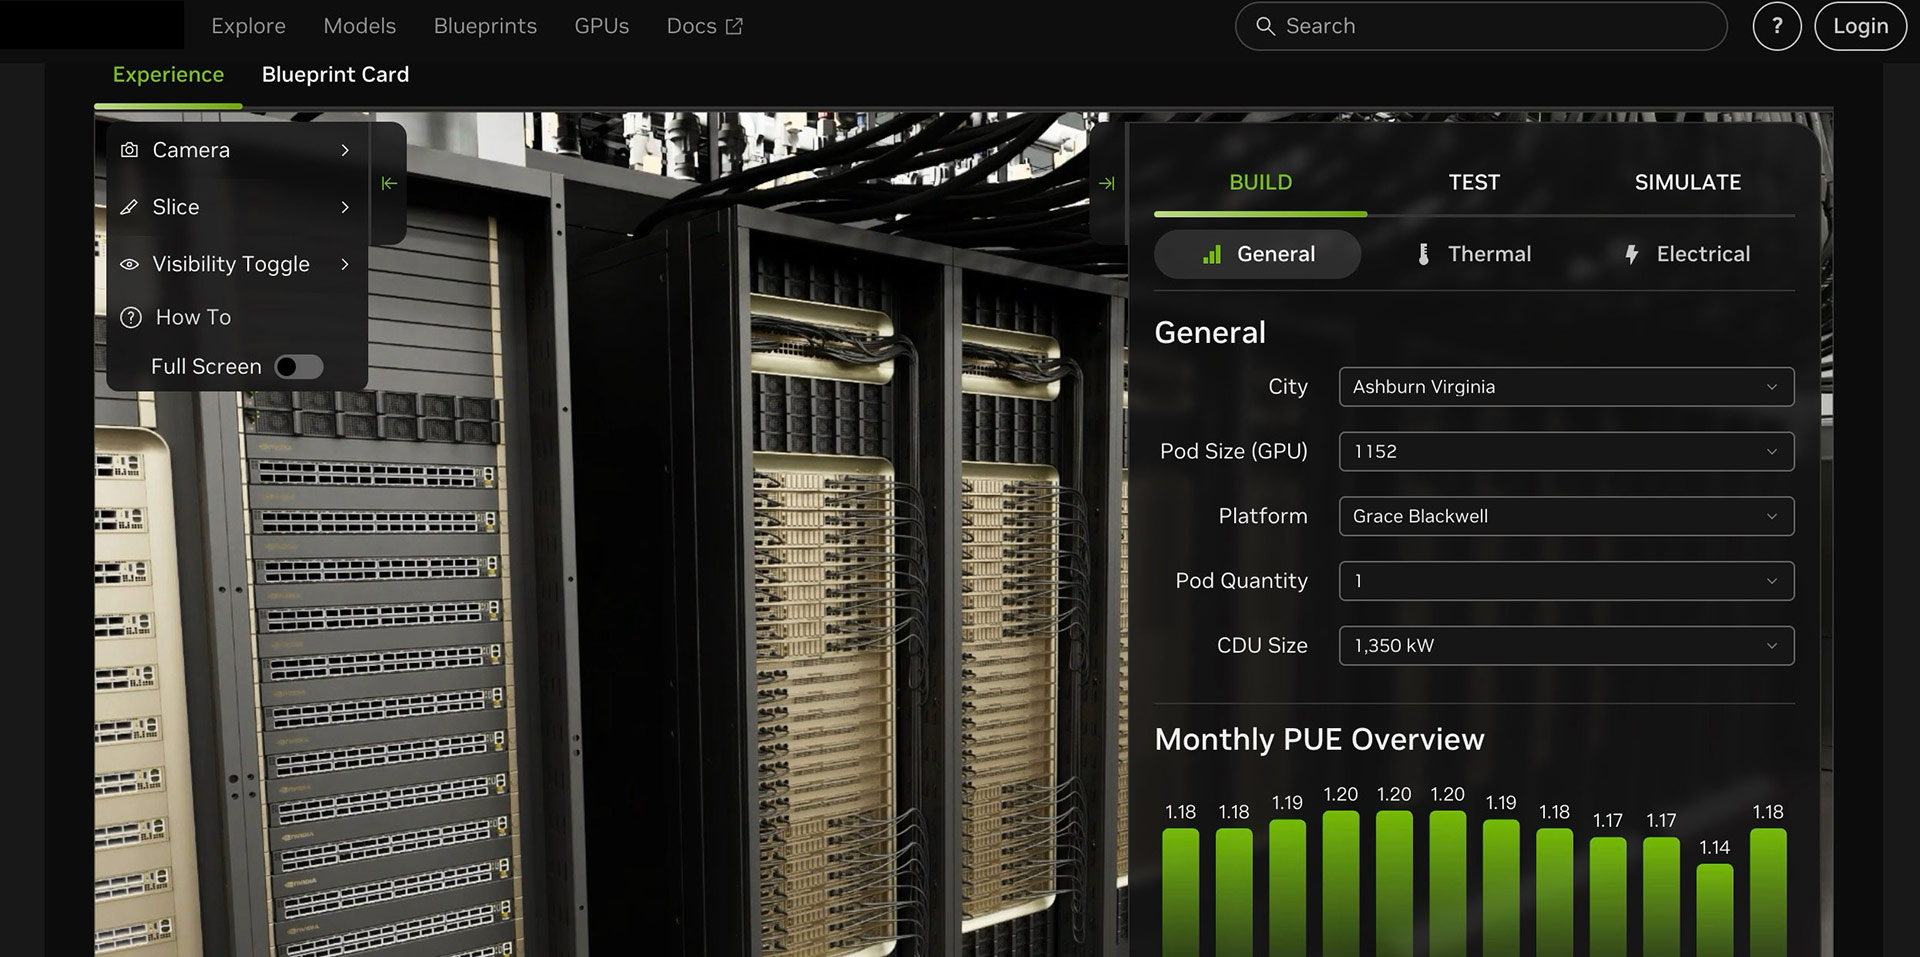Image resolution: width=1920 pixels, height=957 pixels.
Task: Click the Login button
Action: tap(1860, 26)
